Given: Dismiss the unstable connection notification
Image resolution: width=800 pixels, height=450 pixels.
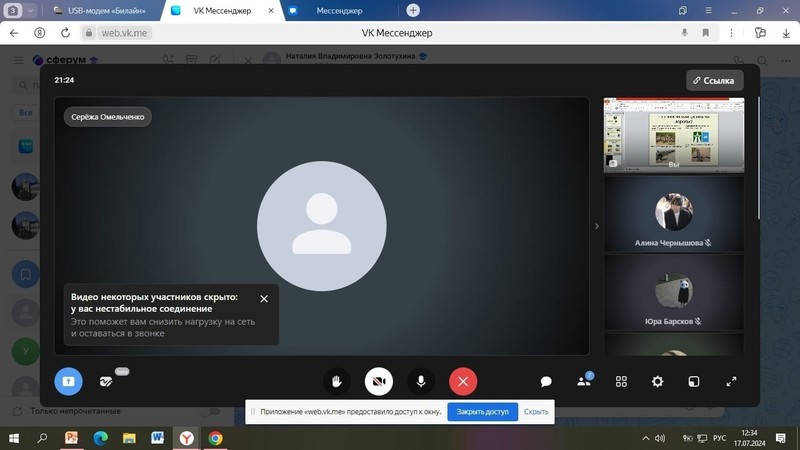Looking at the screenshot, I should click(264, 298).
